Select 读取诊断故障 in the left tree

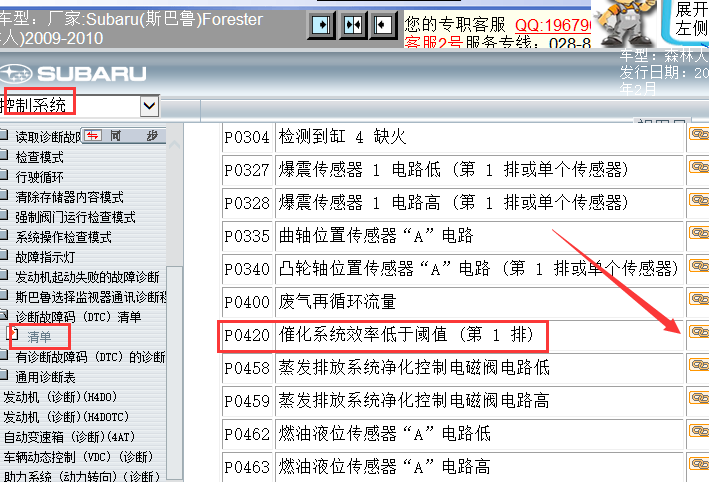pyautogui.click(x=48, y=137)
